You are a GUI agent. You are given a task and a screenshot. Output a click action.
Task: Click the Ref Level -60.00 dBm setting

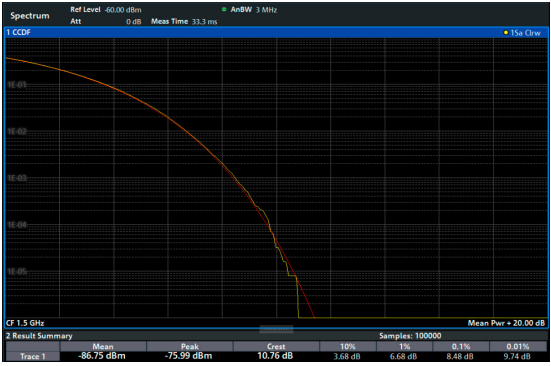[106, 10]
